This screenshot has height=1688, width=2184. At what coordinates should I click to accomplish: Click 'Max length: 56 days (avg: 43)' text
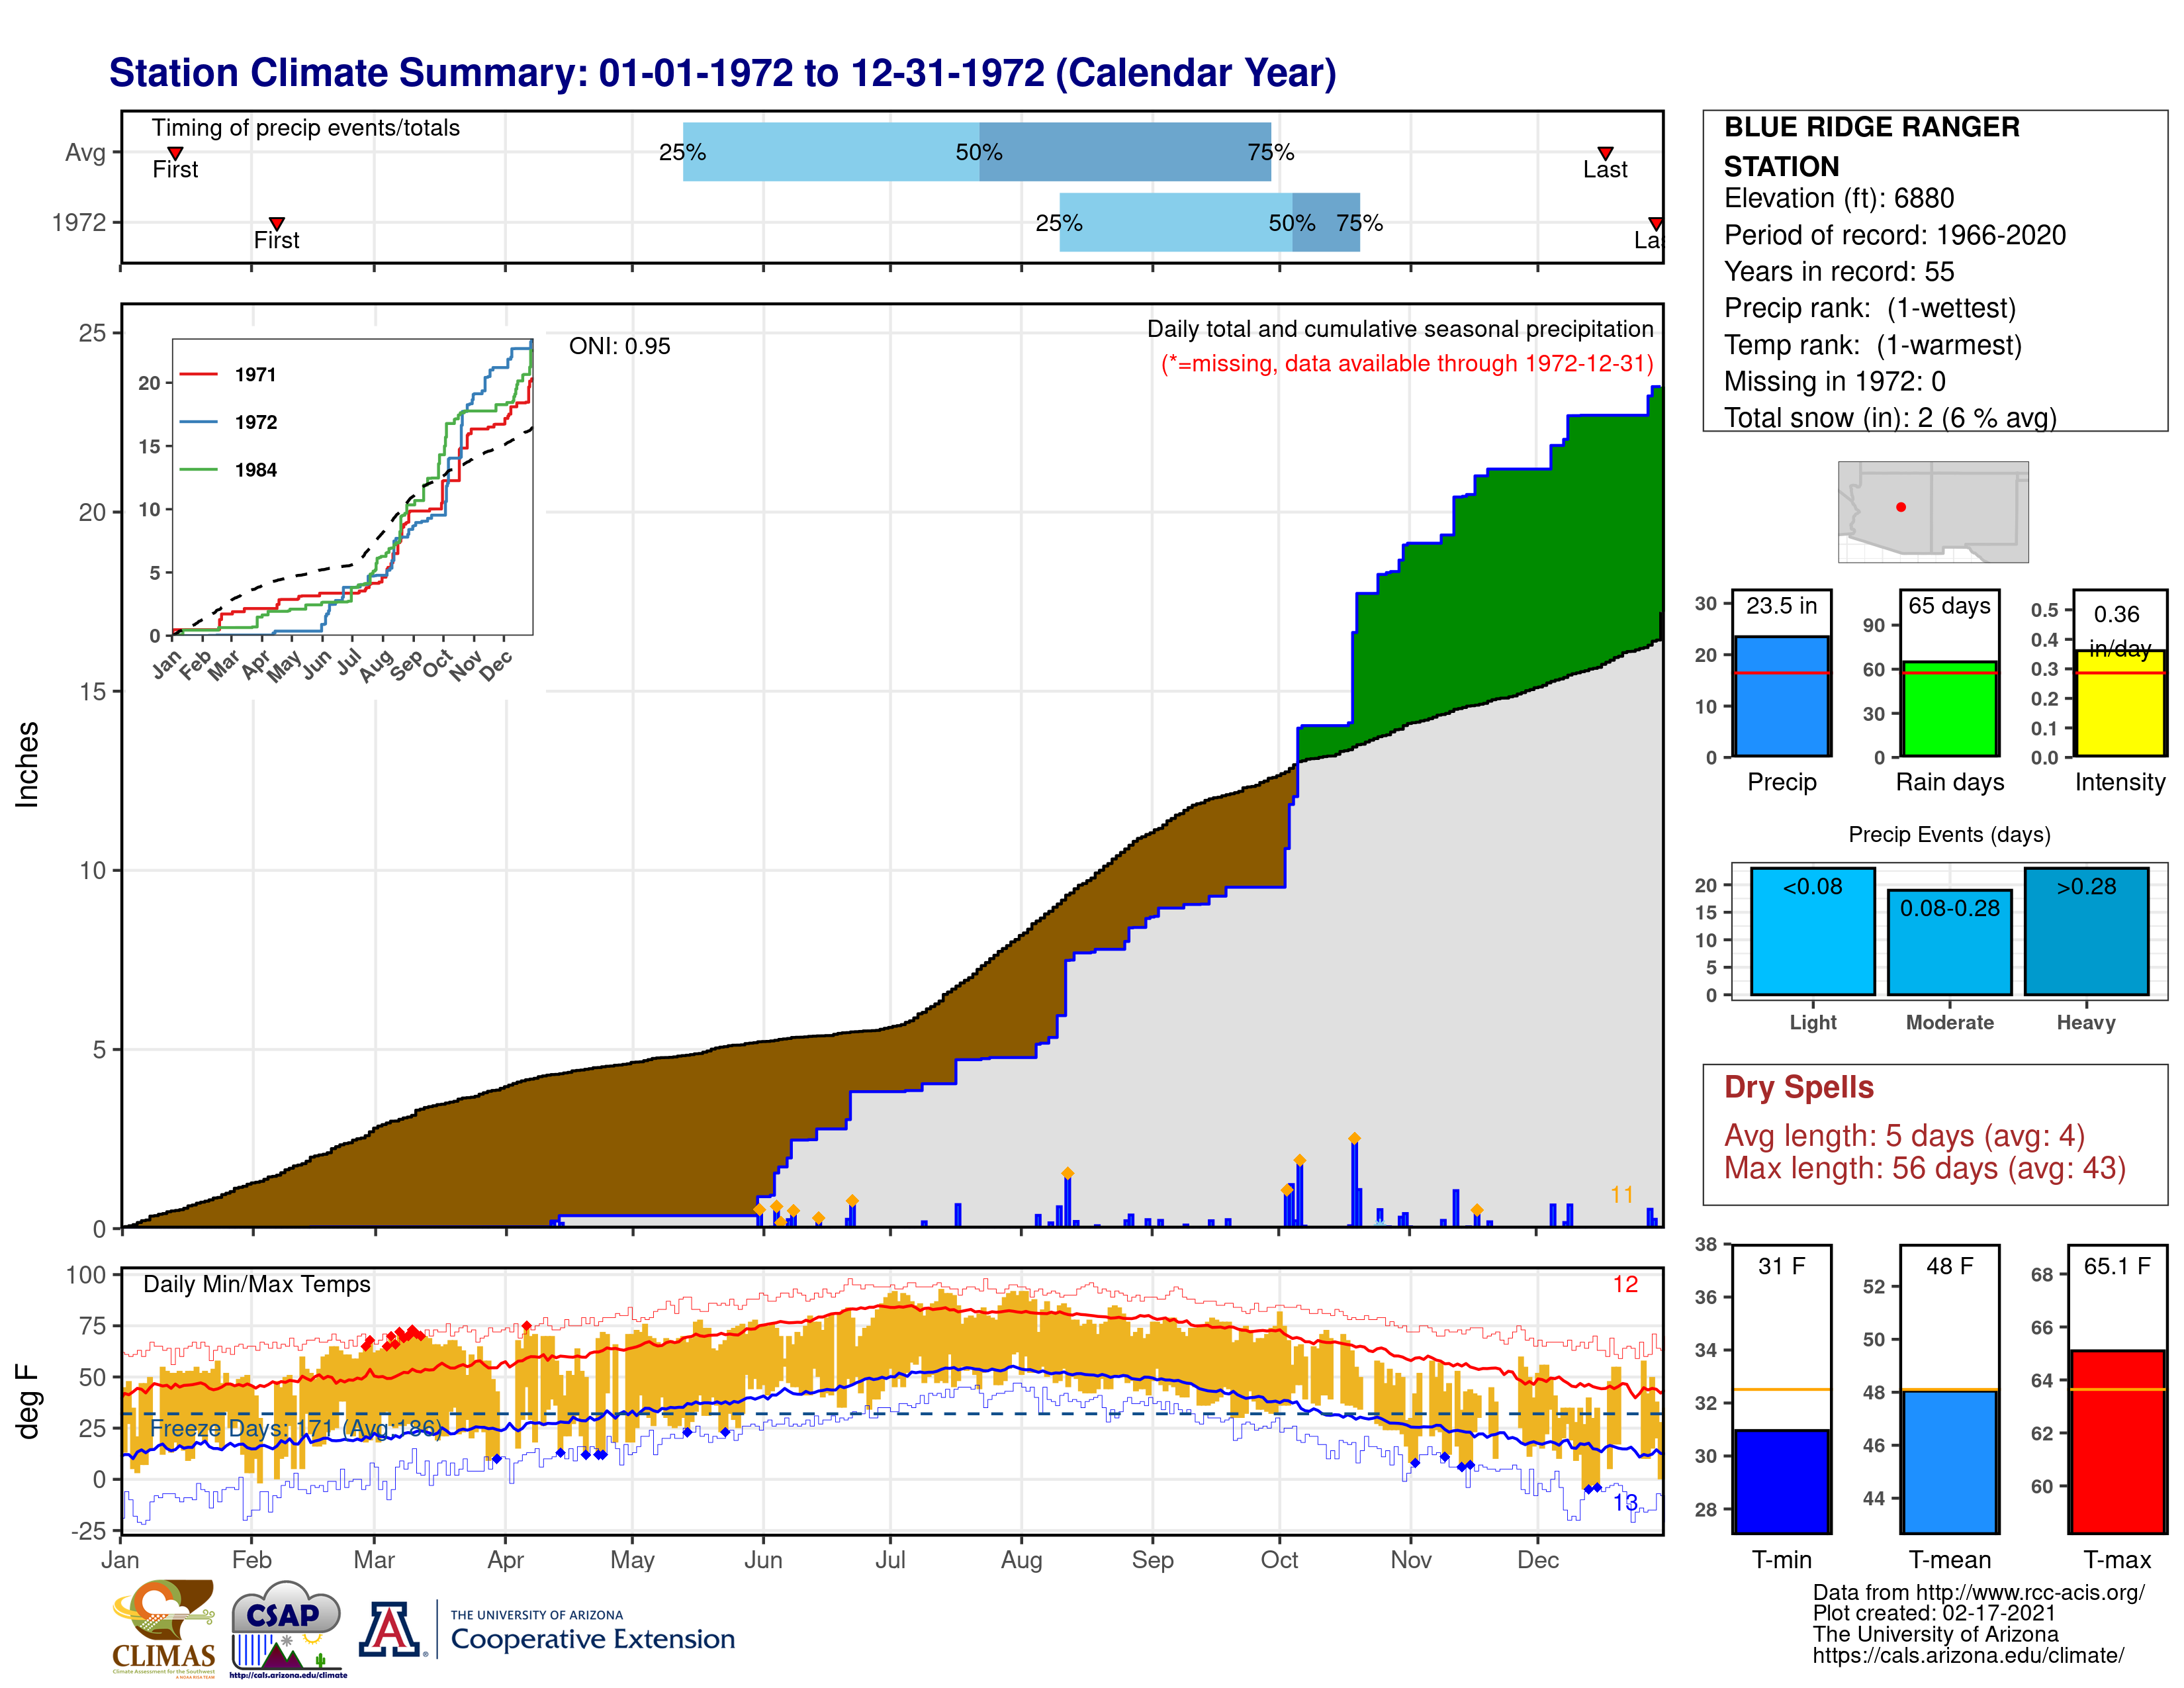[1925, 1168]
